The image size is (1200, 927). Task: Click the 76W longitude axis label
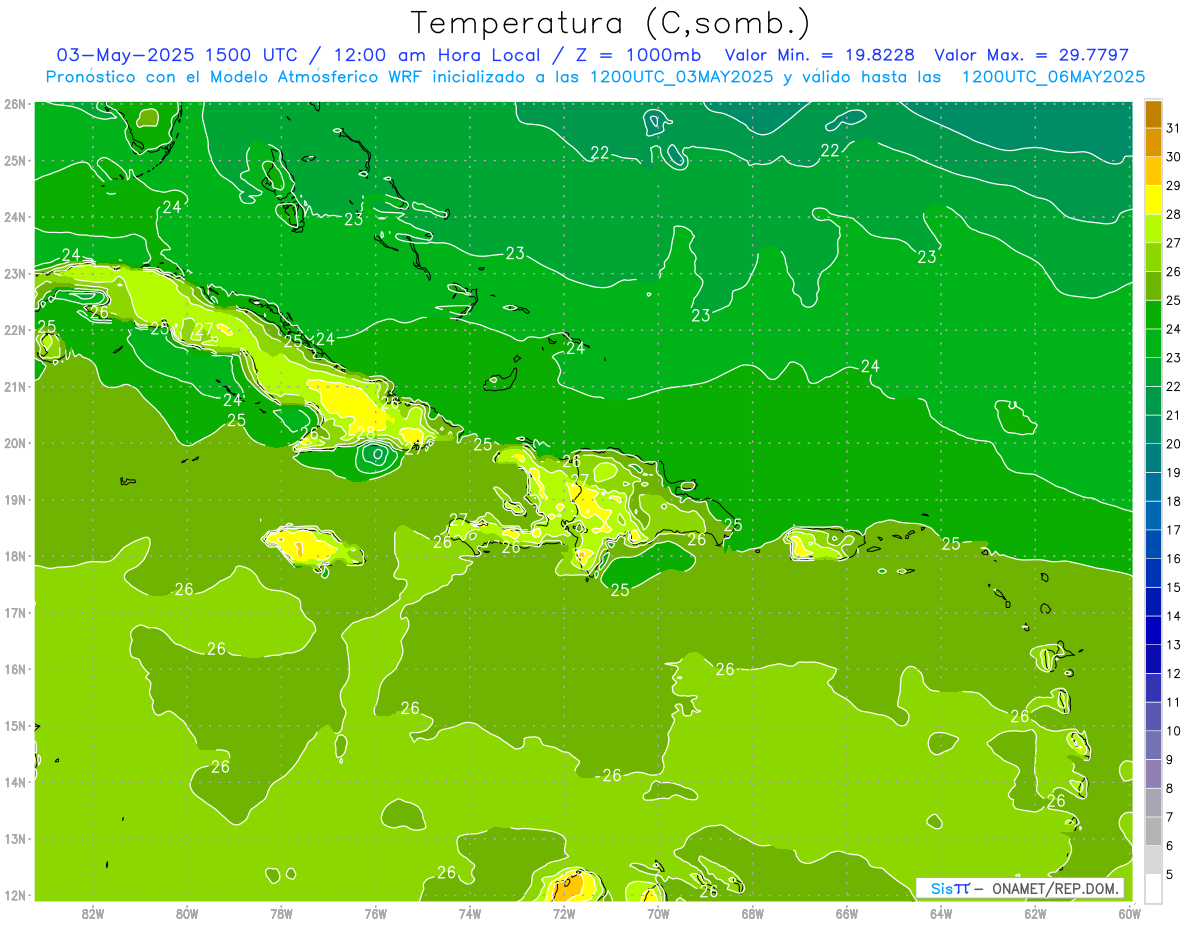click(x=375, y=913)
